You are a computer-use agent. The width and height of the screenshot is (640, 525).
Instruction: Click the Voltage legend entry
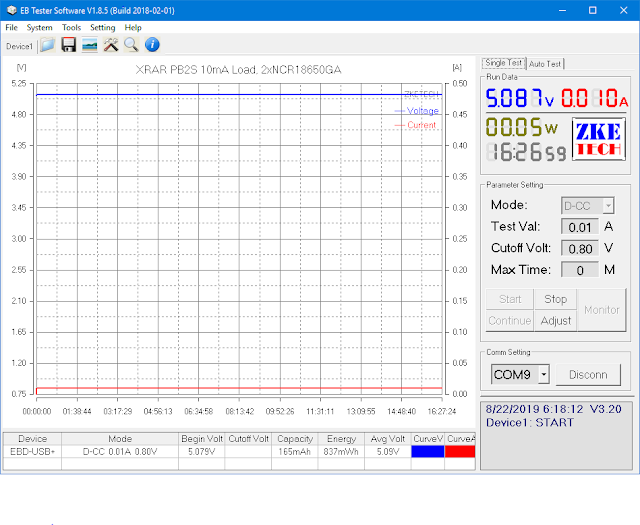(x=417, y=111)
